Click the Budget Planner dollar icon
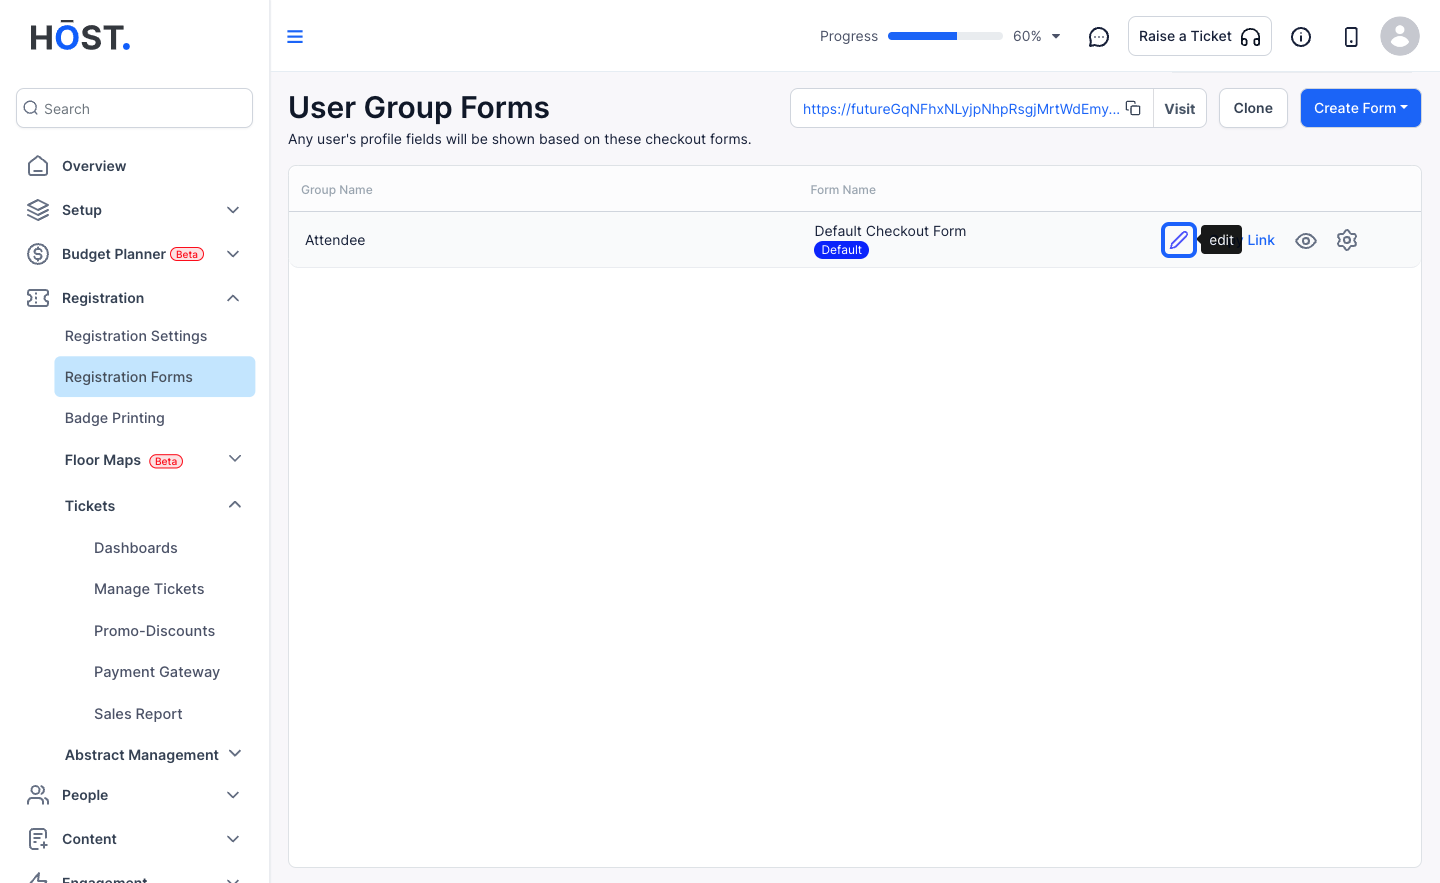This screenshot has width=1440, height=883. 38,254
